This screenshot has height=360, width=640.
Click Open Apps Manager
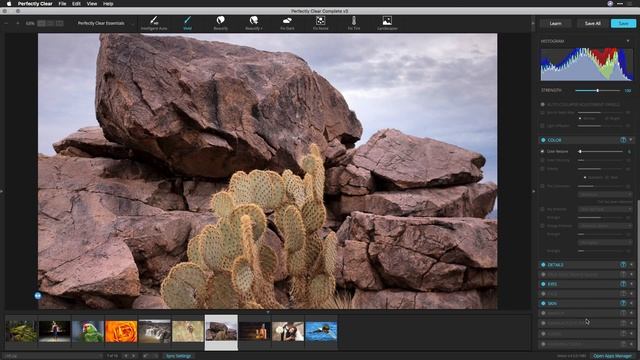tap(612, 356)
